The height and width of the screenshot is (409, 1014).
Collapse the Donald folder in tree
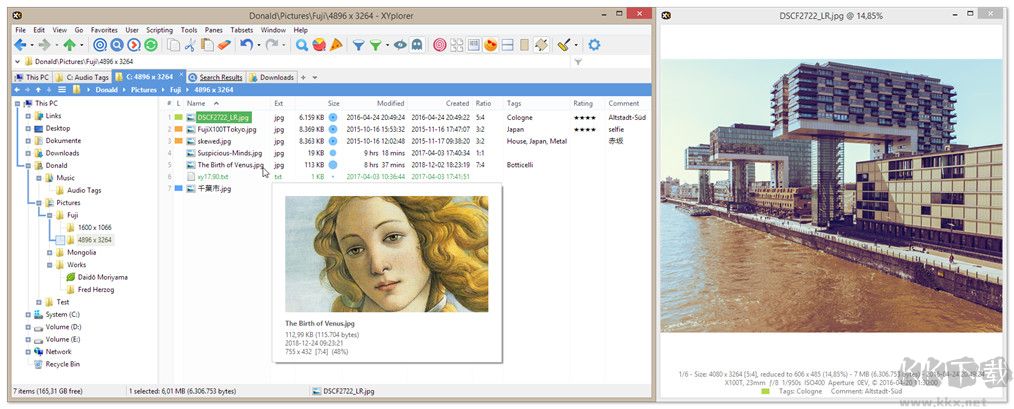coord(28,165)
